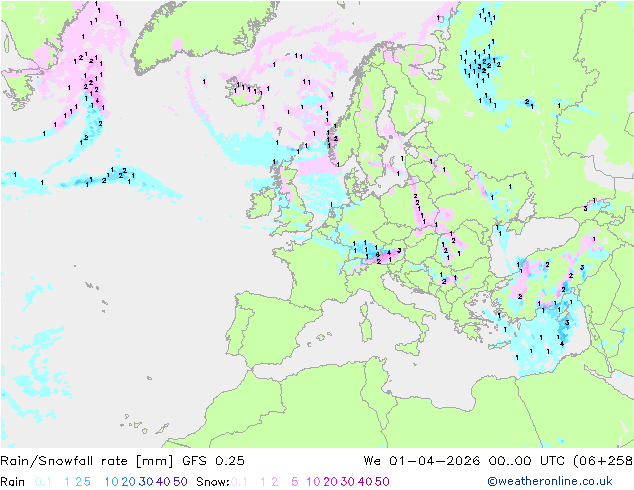Click rain legend value 40
The height and width of the screenshot is (490, 634).
click(163, 482)
